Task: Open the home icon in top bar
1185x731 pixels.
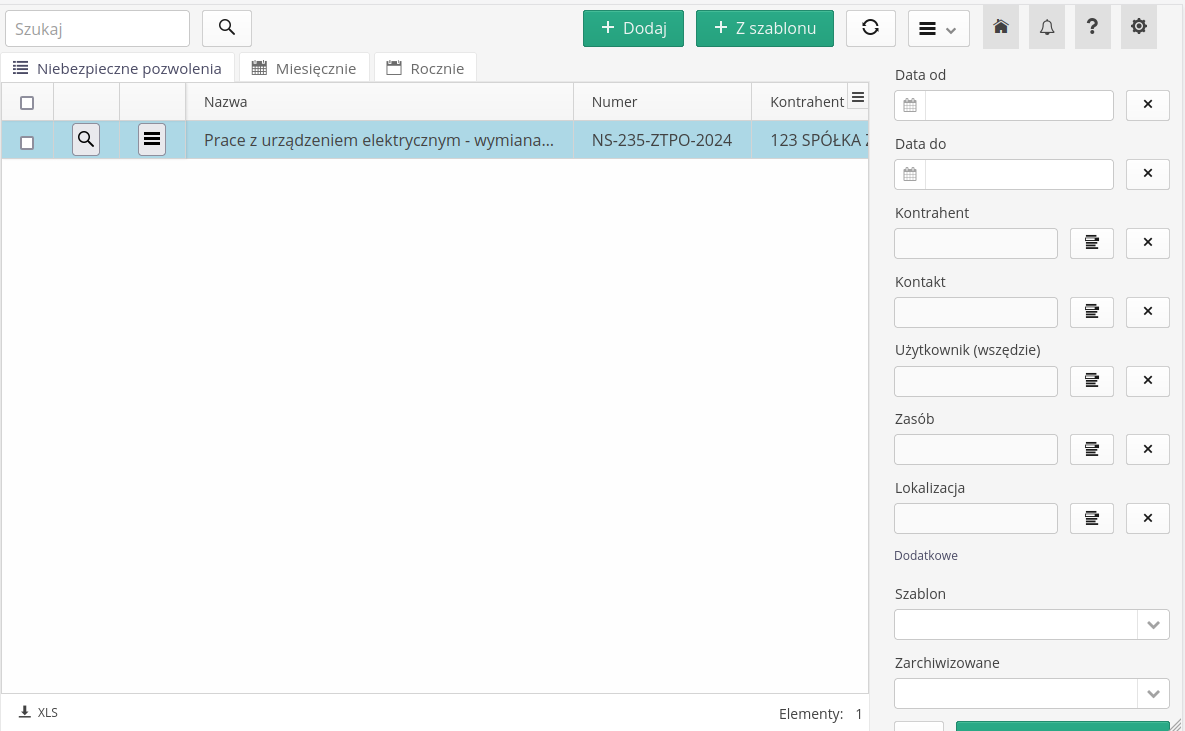Action: 1001,27
